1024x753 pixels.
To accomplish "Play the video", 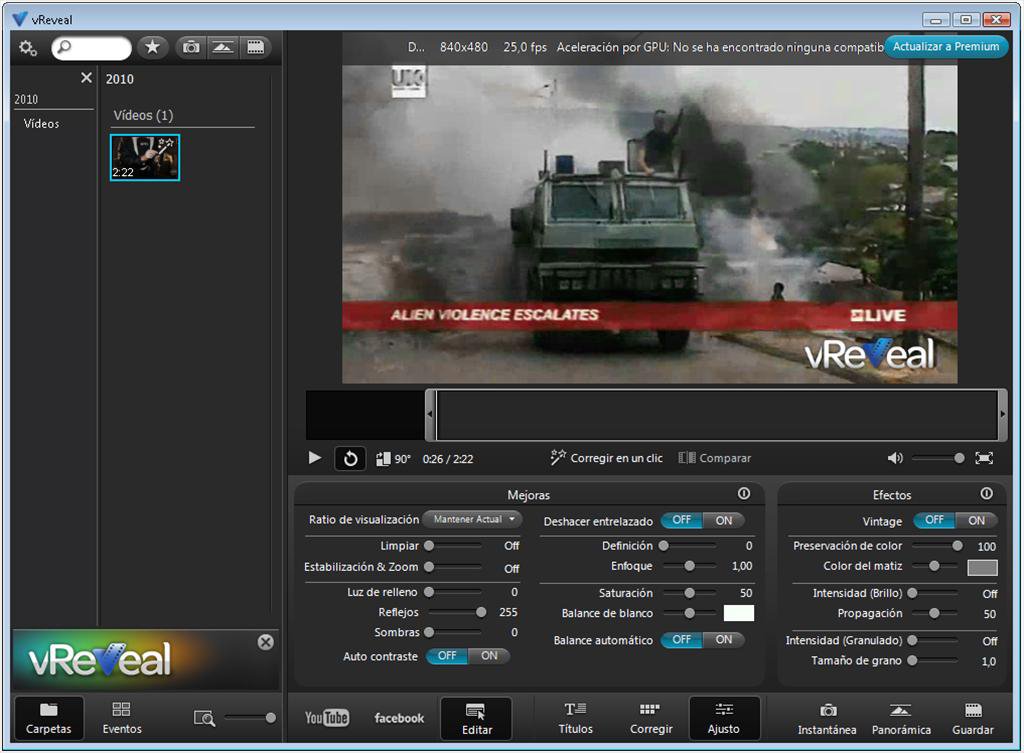I will tap(315, 458).
